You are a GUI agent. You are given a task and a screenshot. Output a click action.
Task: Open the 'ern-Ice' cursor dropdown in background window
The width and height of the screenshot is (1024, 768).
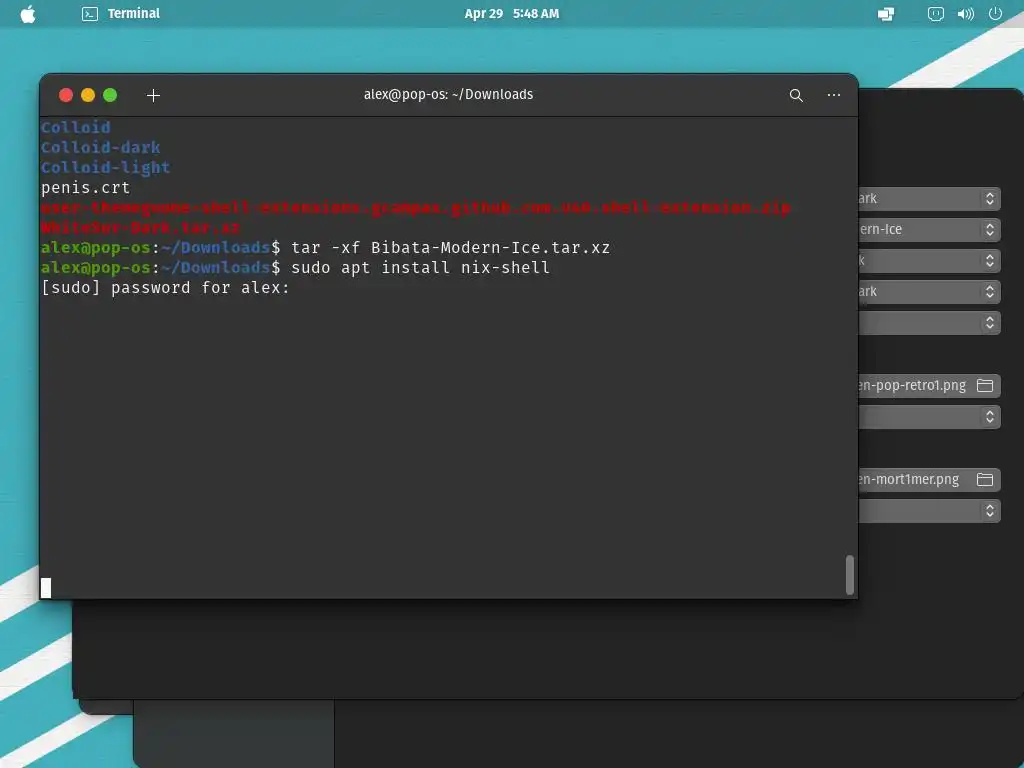tap(929, 229)
